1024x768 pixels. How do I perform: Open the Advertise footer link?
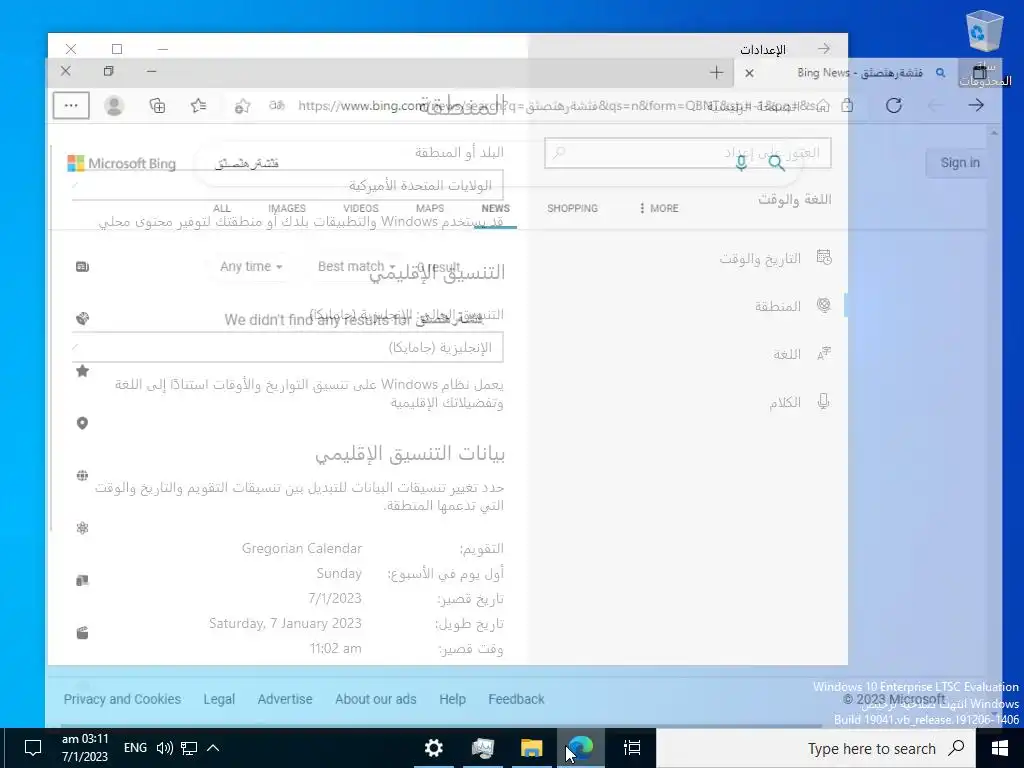click(x=285, y=699)
